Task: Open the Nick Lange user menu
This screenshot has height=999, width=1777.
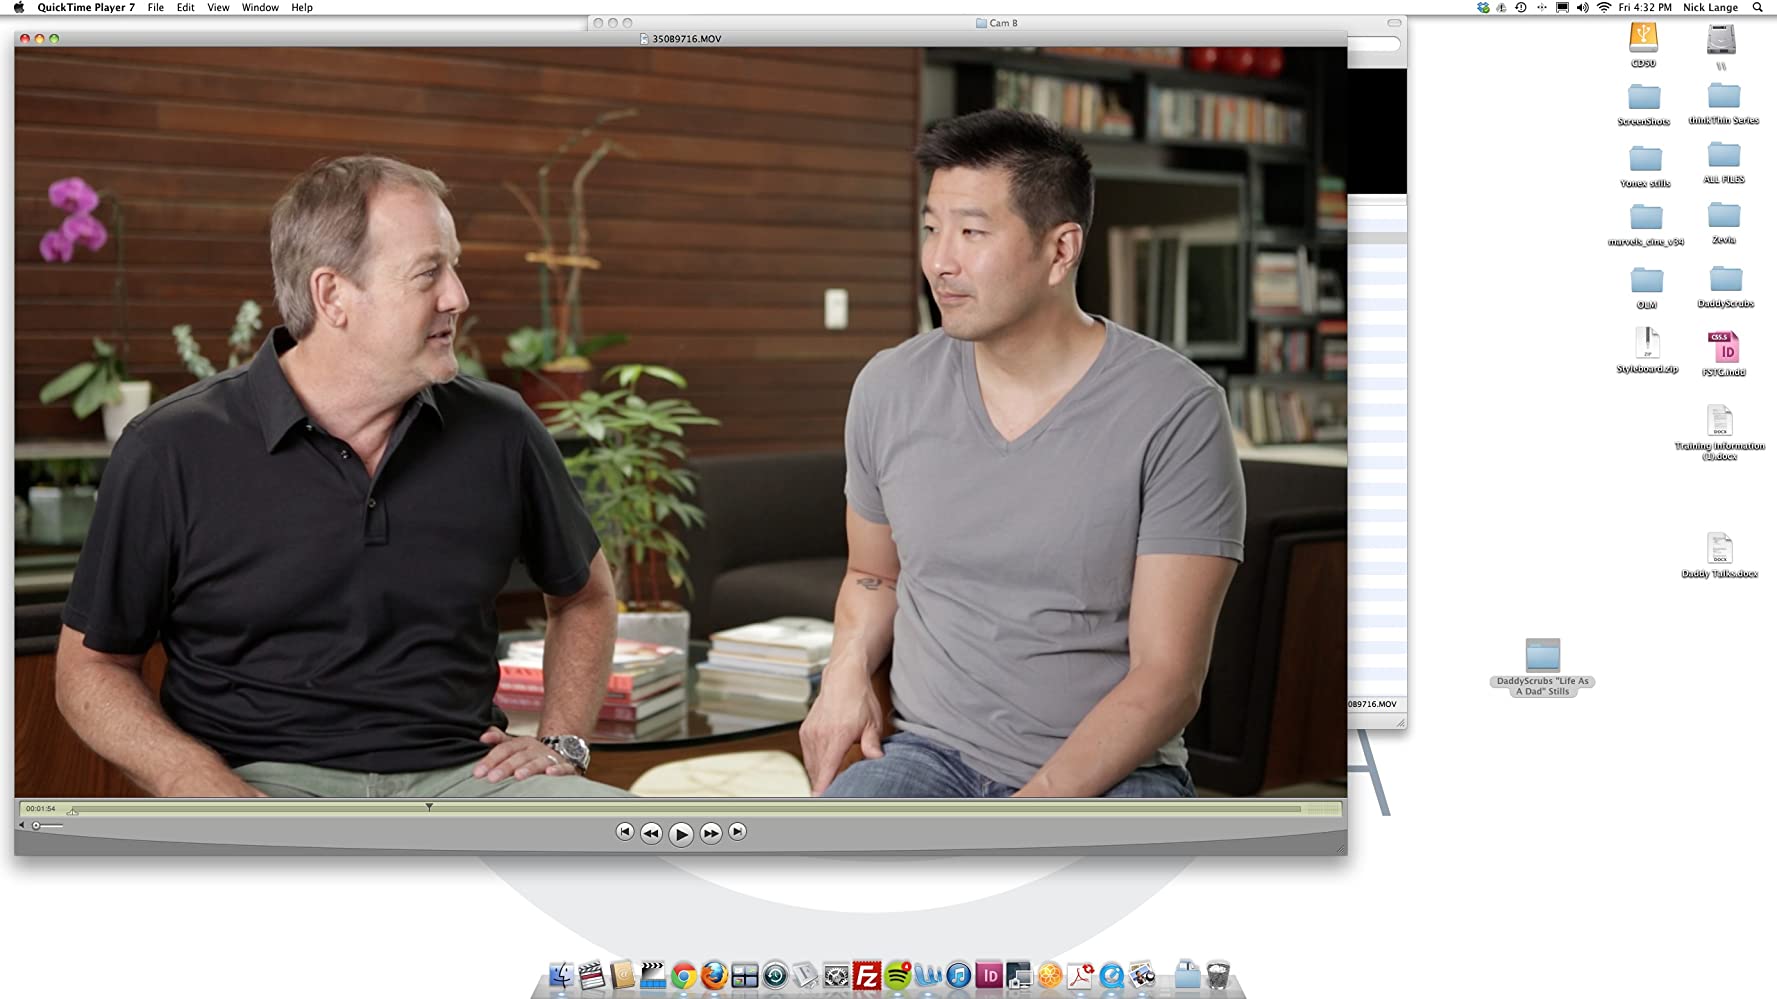Action: tap(1710, 8)
